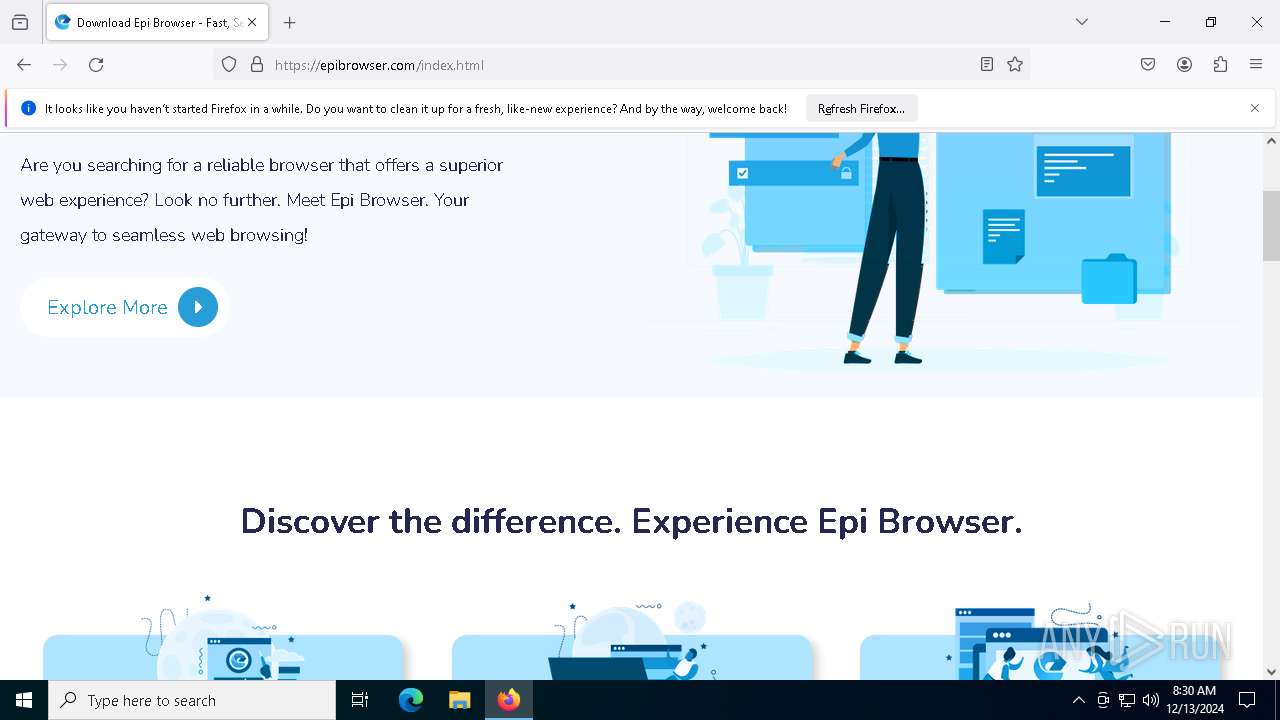Click the meet-now tray icon
1280x720 pixels.
pos(1103,700)
